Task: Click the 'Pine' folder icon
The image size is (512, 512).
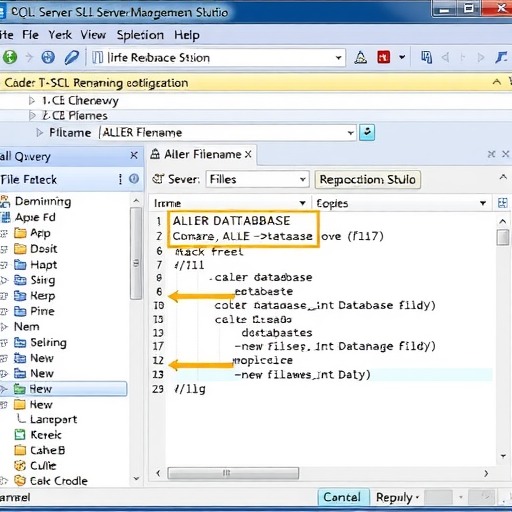Action: point(20,311)
